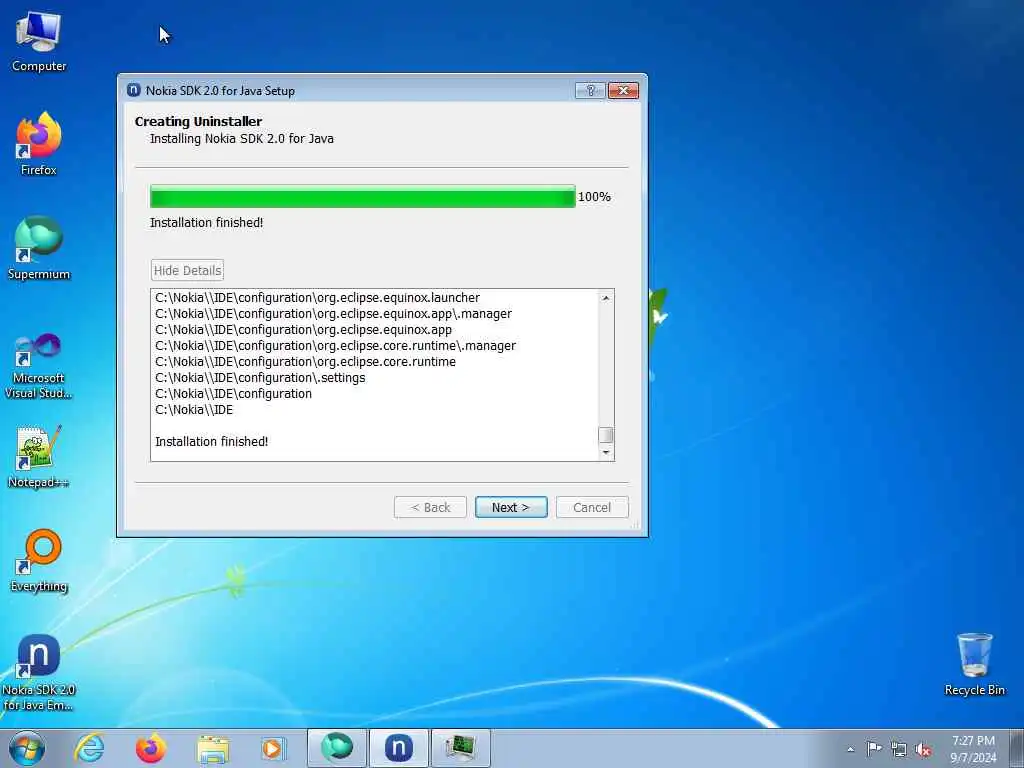Switch to Supermium in the taskbar
This screenshot has width=1024, height=768.
(337, 748)
